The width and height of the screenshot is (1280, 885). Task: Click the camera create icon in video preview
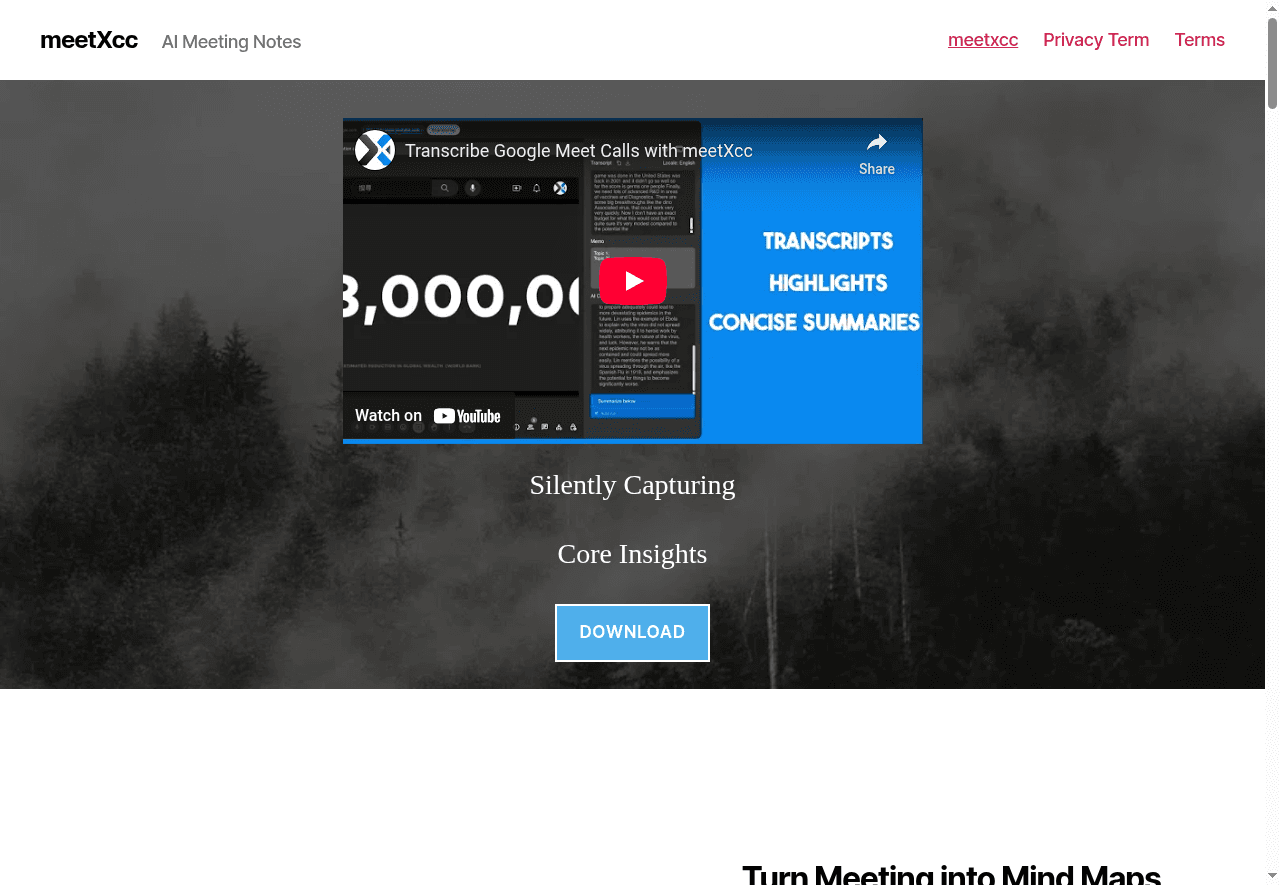pos(517,188)
